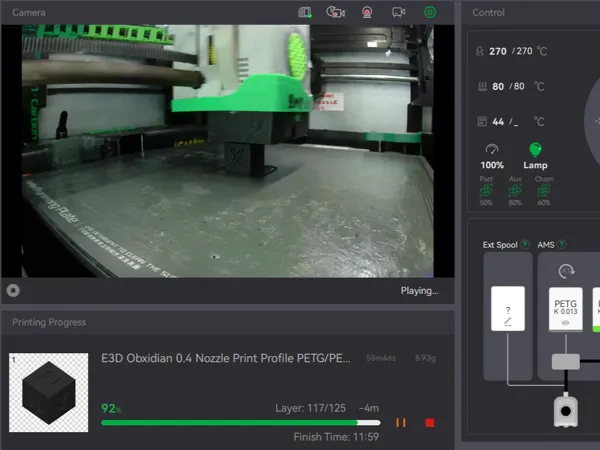Select the unknown external spool slot
This screenshot has height=450, width=600.
508,308
